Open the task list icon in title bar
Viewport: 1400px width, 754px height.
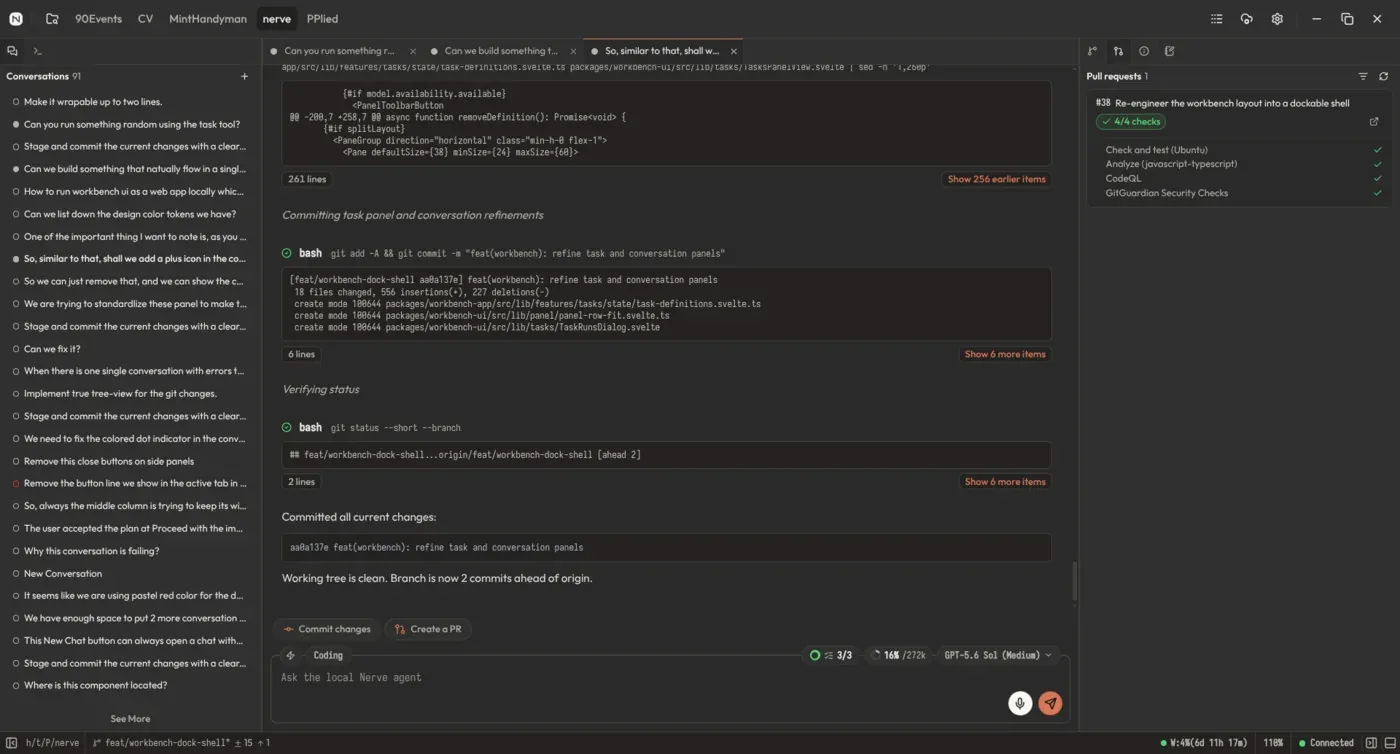click(x=1216, y=19)
